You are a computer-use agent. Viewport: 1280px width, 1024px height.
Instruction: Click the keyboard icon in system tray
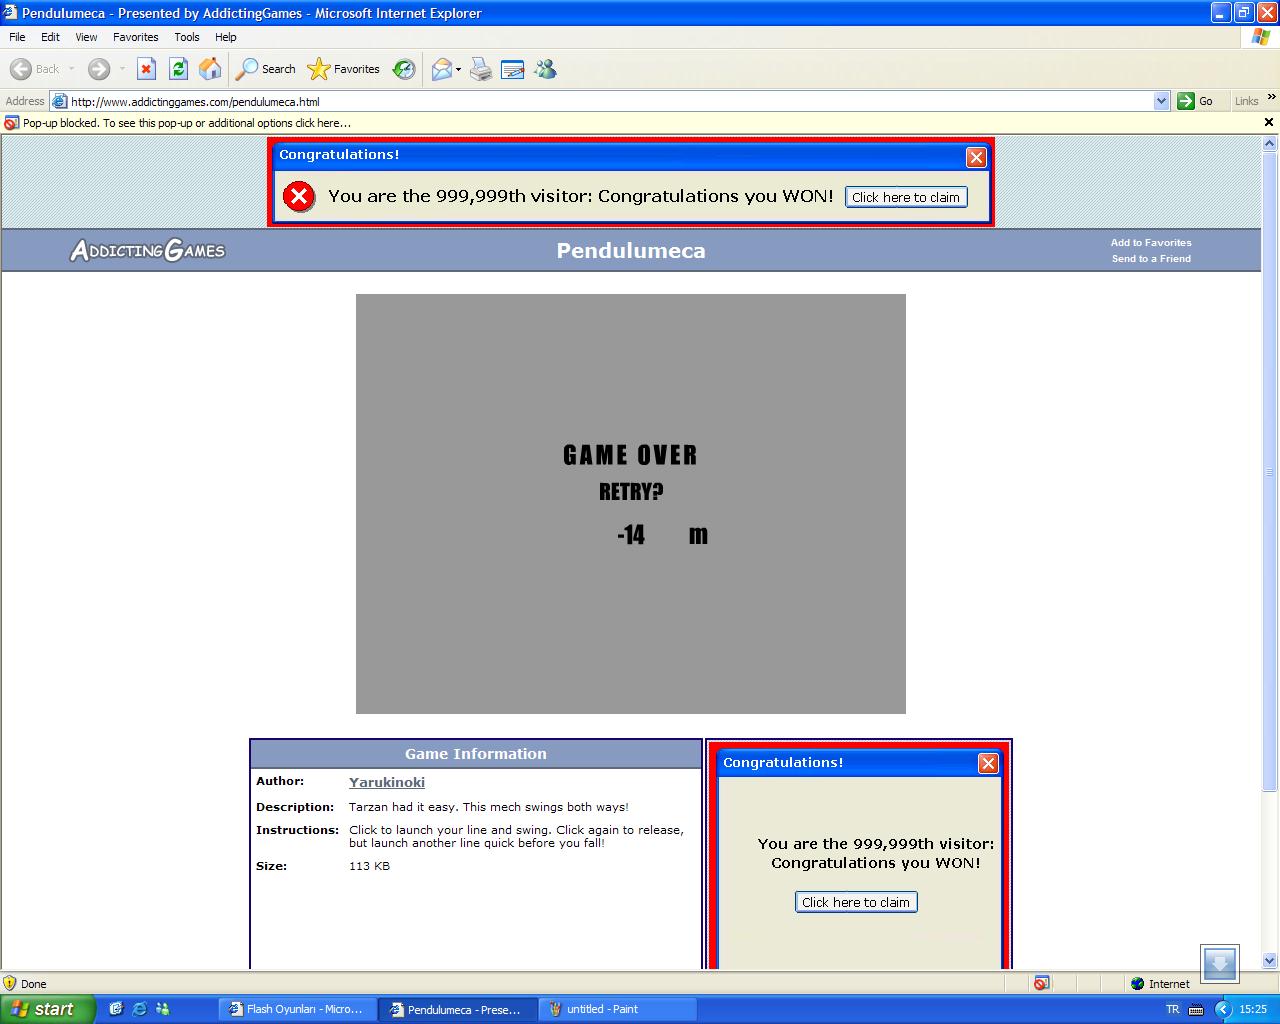pos(1196,1009)
